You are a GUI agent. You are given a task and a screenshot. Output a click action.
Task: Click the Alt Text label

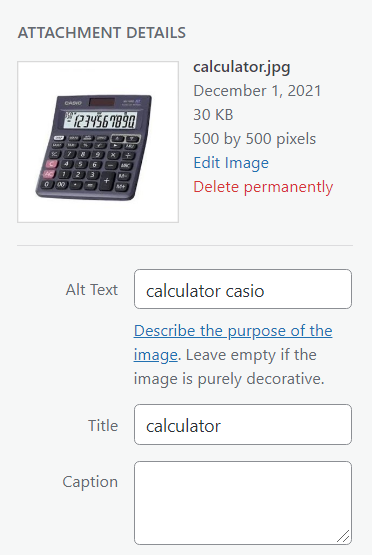pos(92,290)
